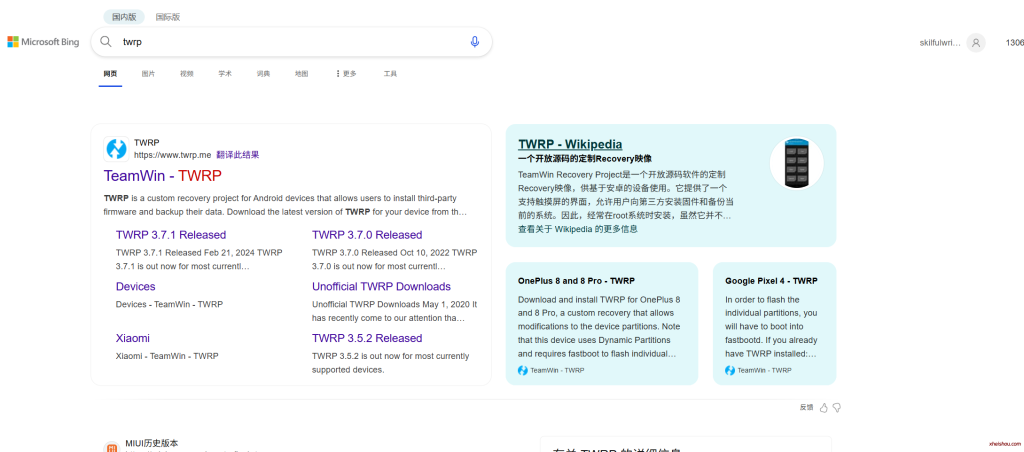Open TWRP 3.5.2 Released link
The width and height of the screenshot is (1024, 452).
367,338
